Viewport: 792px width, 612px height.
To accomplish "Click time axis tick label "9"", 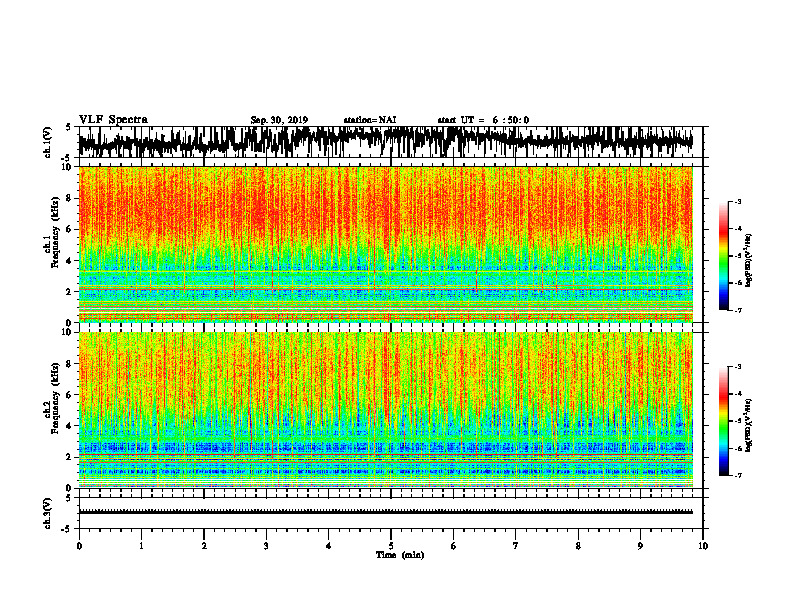I will coord(640,546).
